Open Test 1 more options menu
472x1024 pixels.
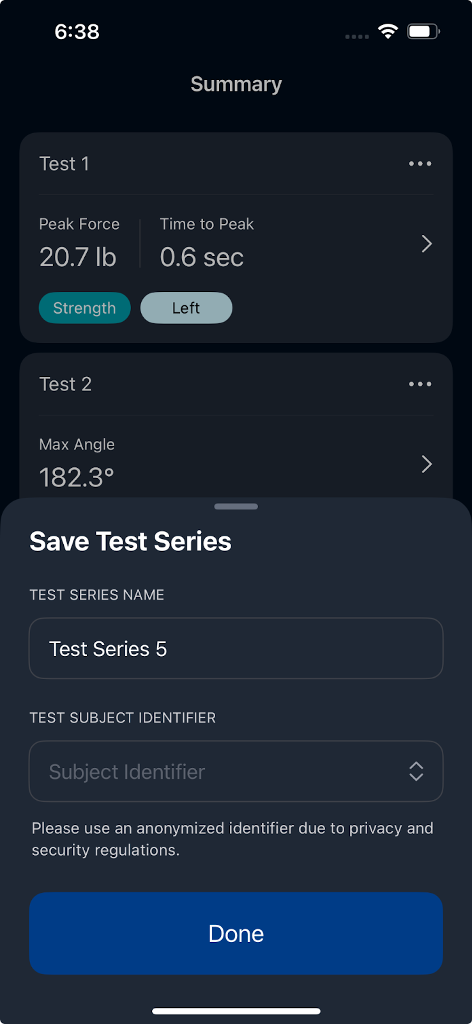(420, 164)
